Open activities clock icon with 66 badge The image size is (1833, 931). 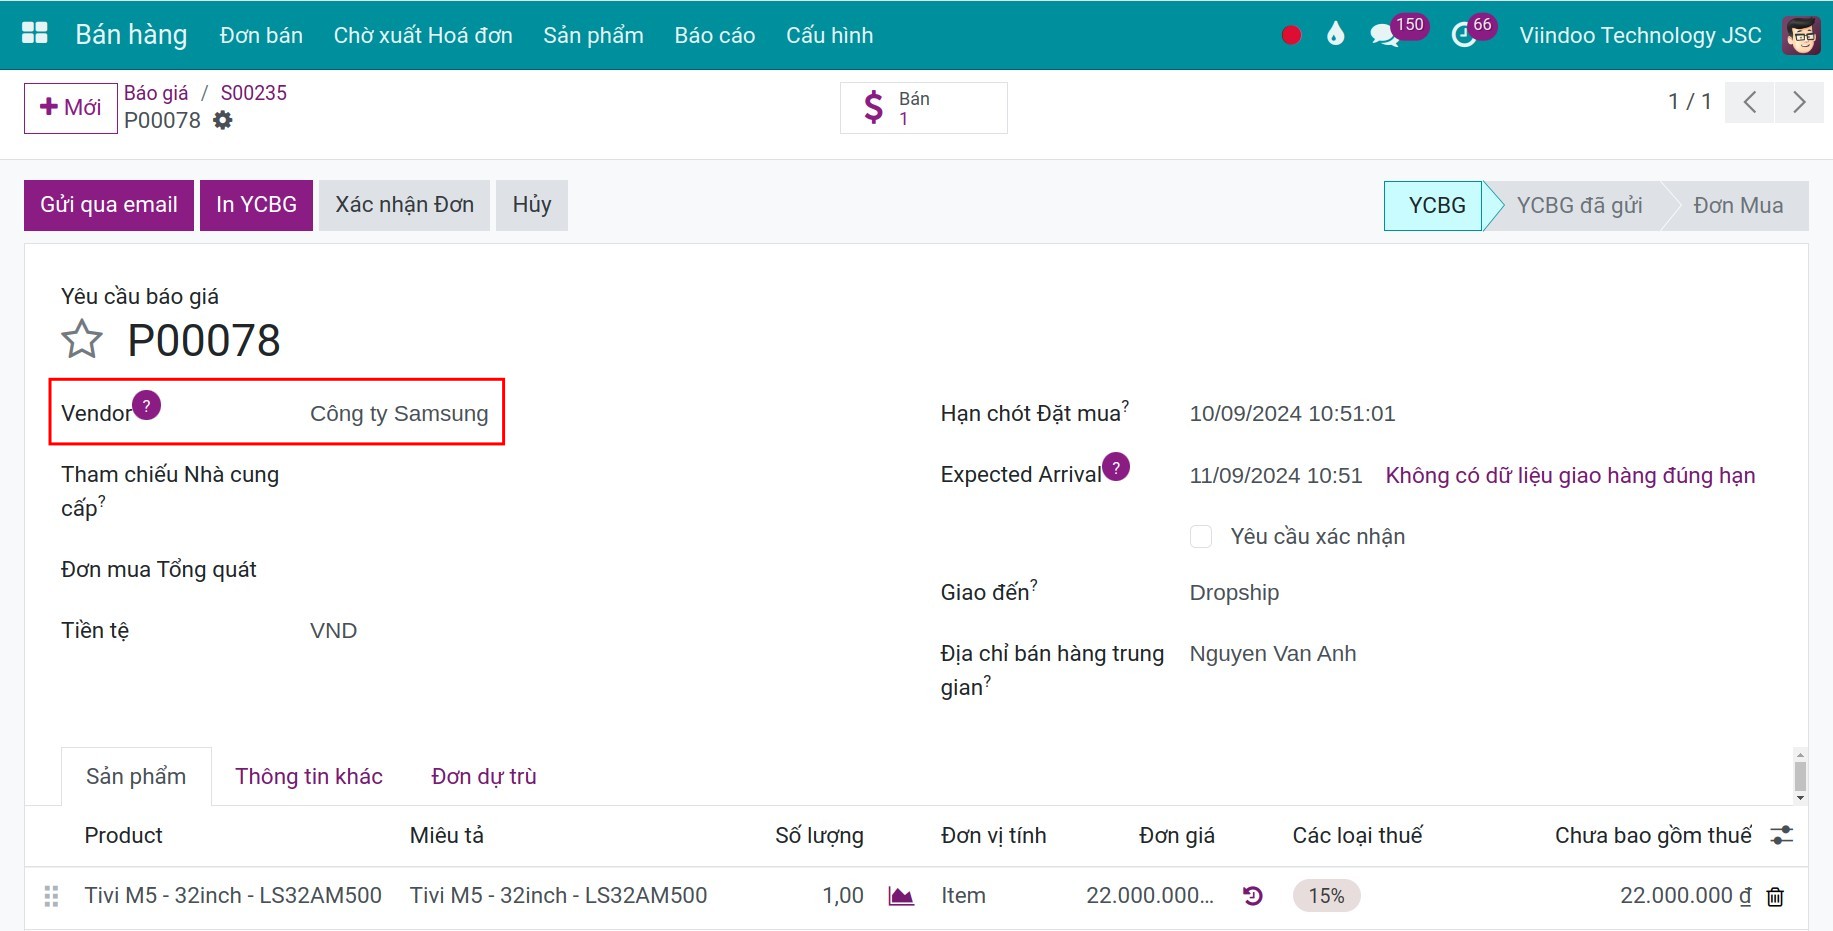(1464, 36)
